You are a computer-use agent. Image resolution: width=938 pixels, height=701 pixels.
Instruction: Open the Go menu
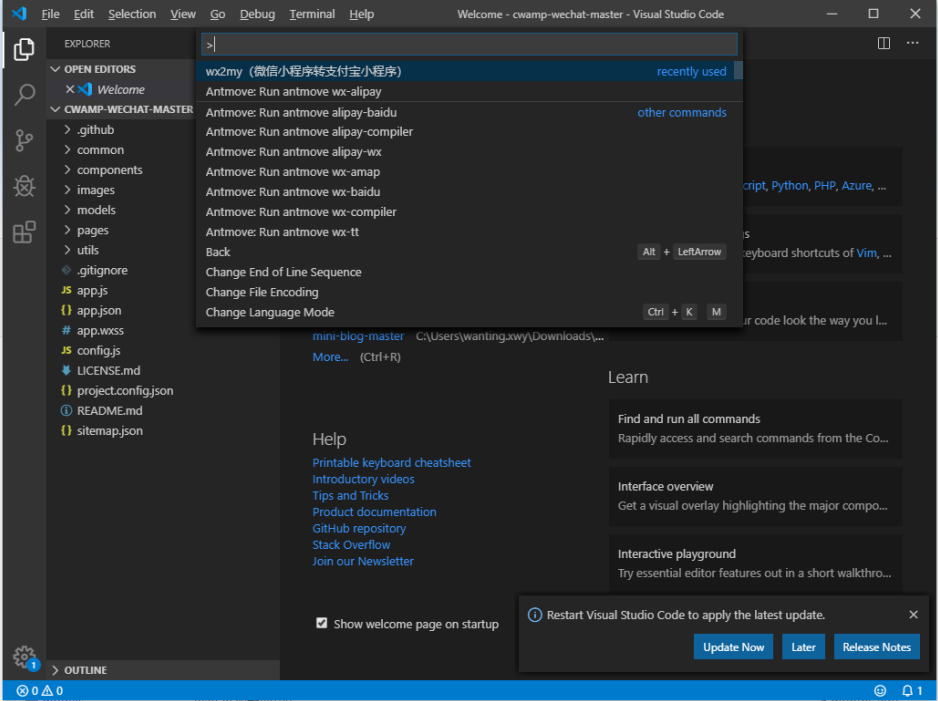(x=218, y=14)
